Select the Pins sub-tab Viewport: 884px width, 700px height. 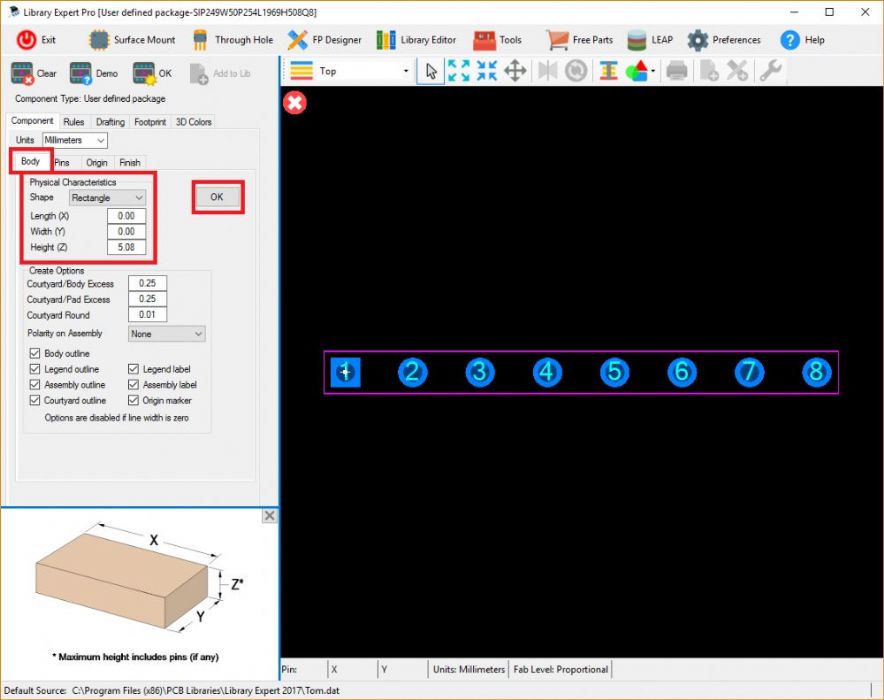click(x=62, y=162)
